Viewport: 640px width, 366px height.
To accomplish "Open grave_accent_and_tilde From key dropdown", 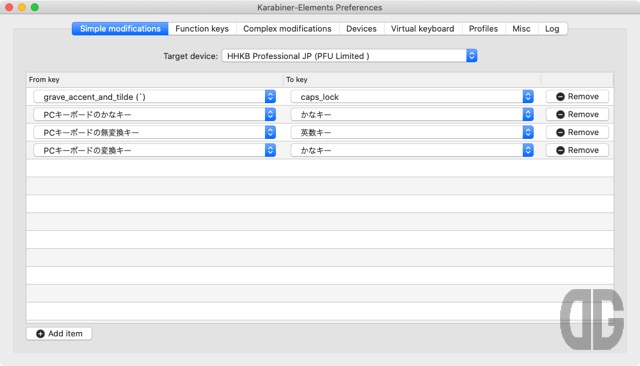I will 154,97.
